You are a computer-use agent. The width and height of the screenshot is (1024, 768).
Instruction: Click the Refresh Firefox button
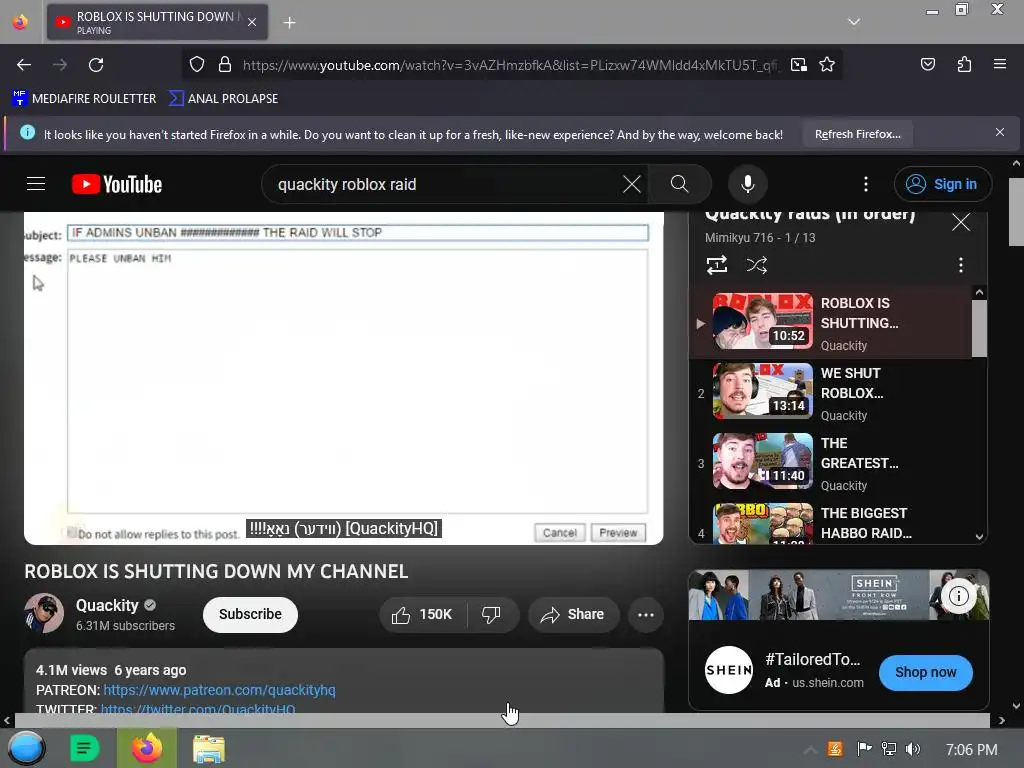point(857,134)
